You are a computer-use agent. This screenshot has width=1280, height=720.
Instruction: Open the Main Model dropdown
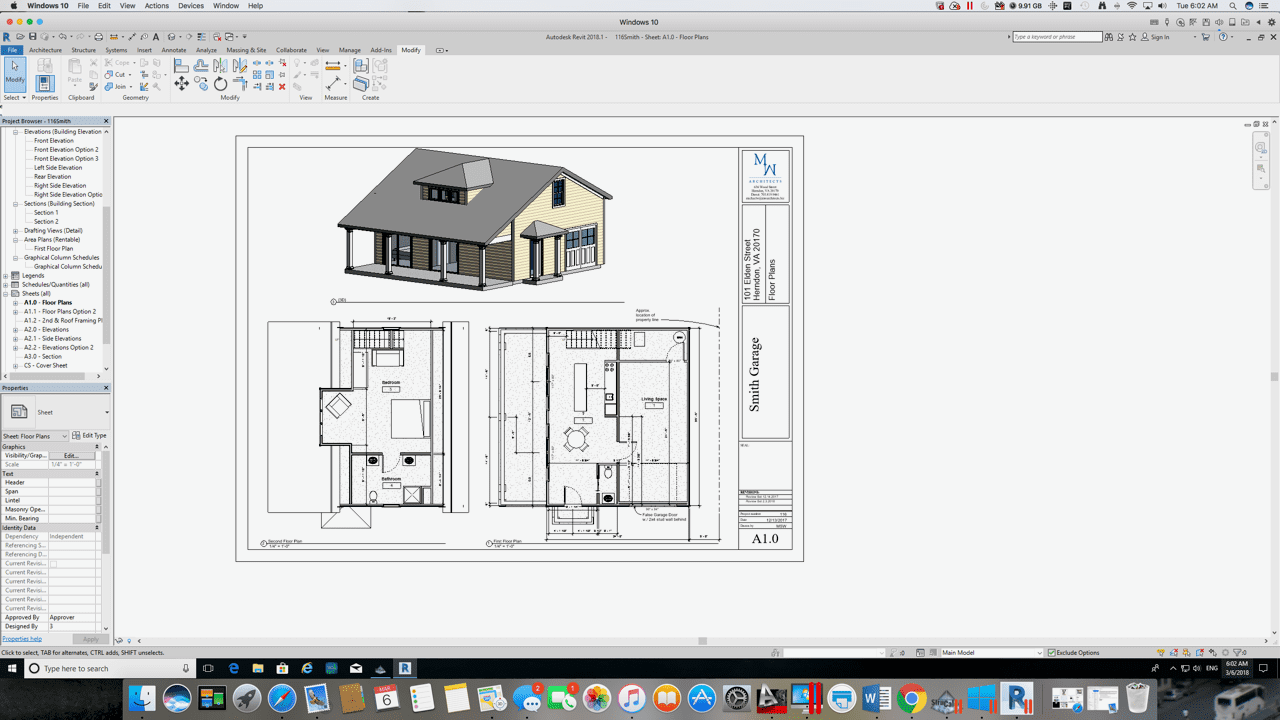(x=1040, y=652)
